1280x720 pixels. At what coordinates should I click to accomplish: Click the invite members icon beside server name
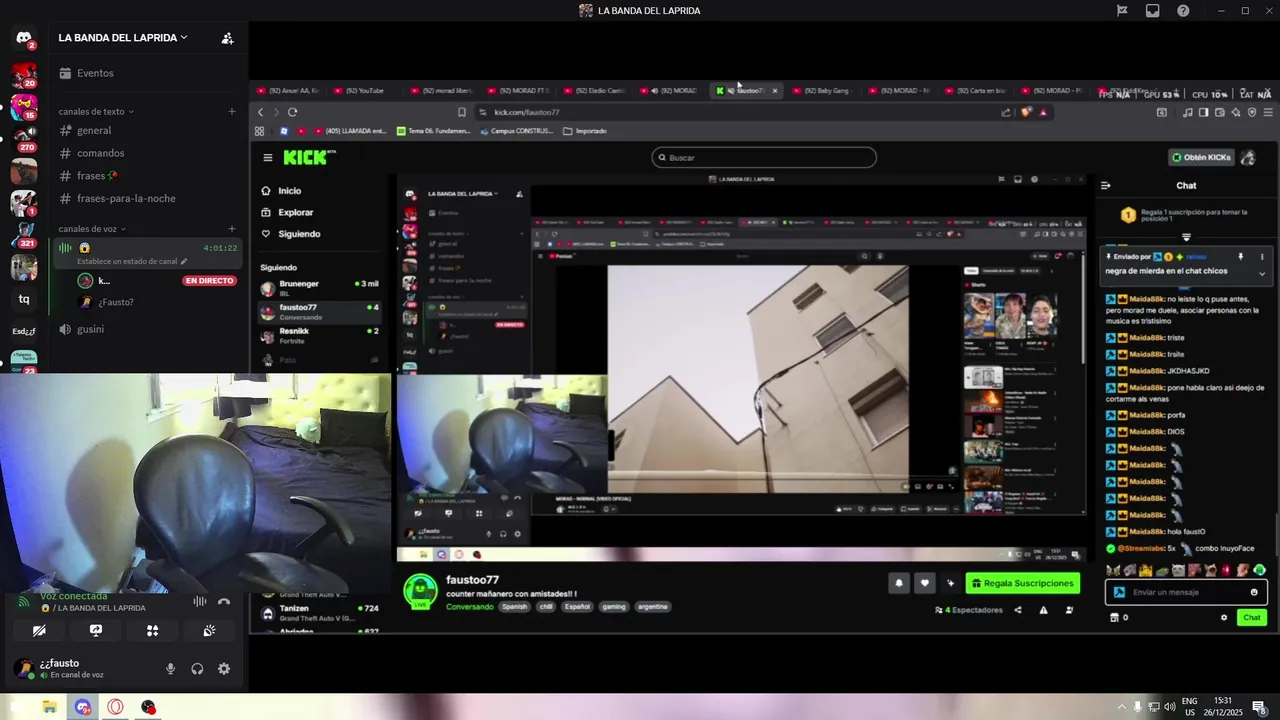point(227,38)
